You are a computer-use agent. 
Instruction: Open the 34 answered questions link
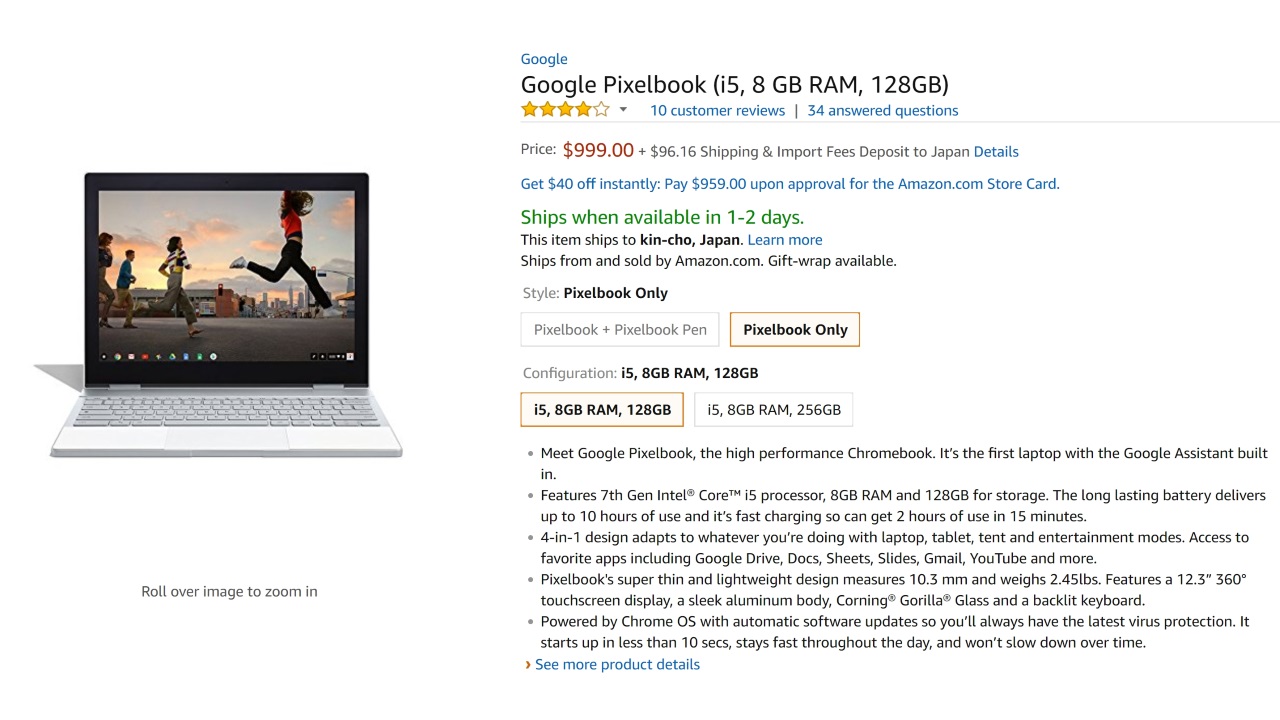click(x=882, y=111)
